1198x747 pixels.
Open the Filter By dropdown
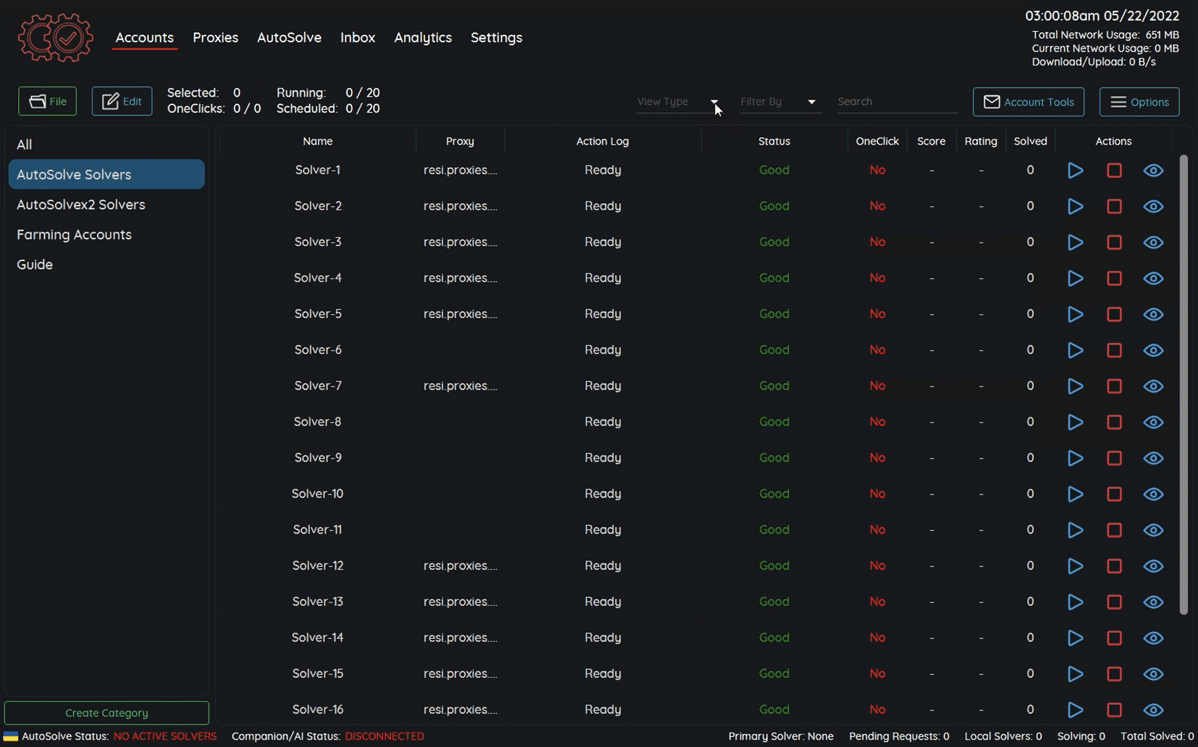(780, 102)
